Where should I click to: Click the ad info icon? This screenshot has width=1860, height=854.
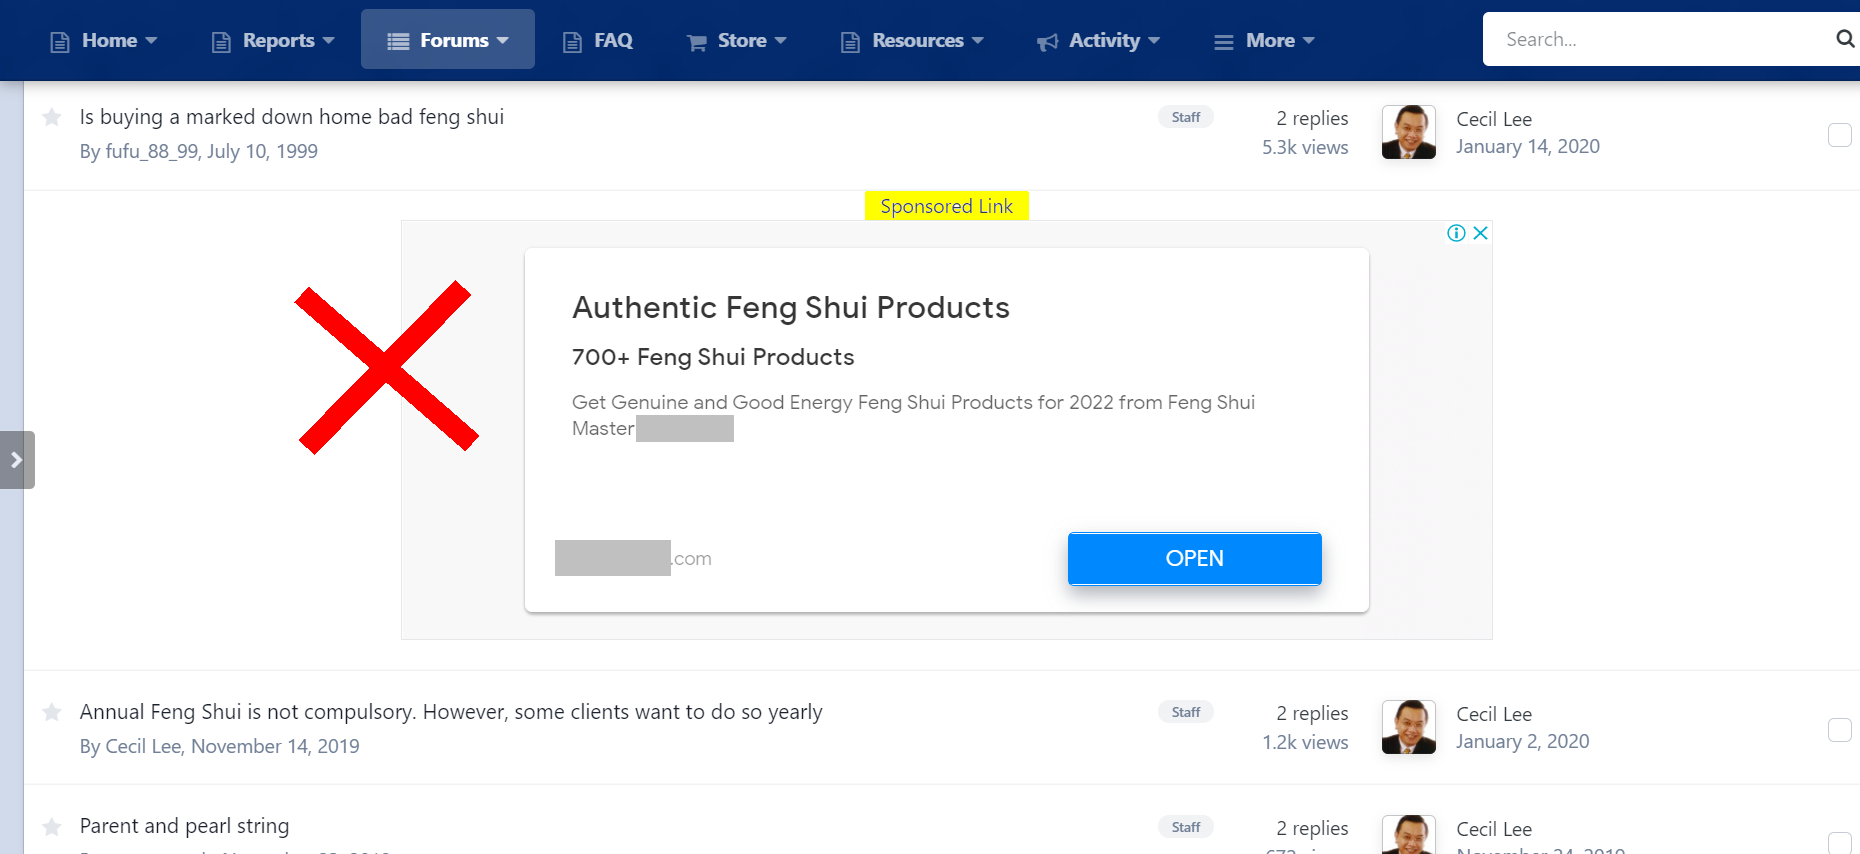(x=1456, y=233)
